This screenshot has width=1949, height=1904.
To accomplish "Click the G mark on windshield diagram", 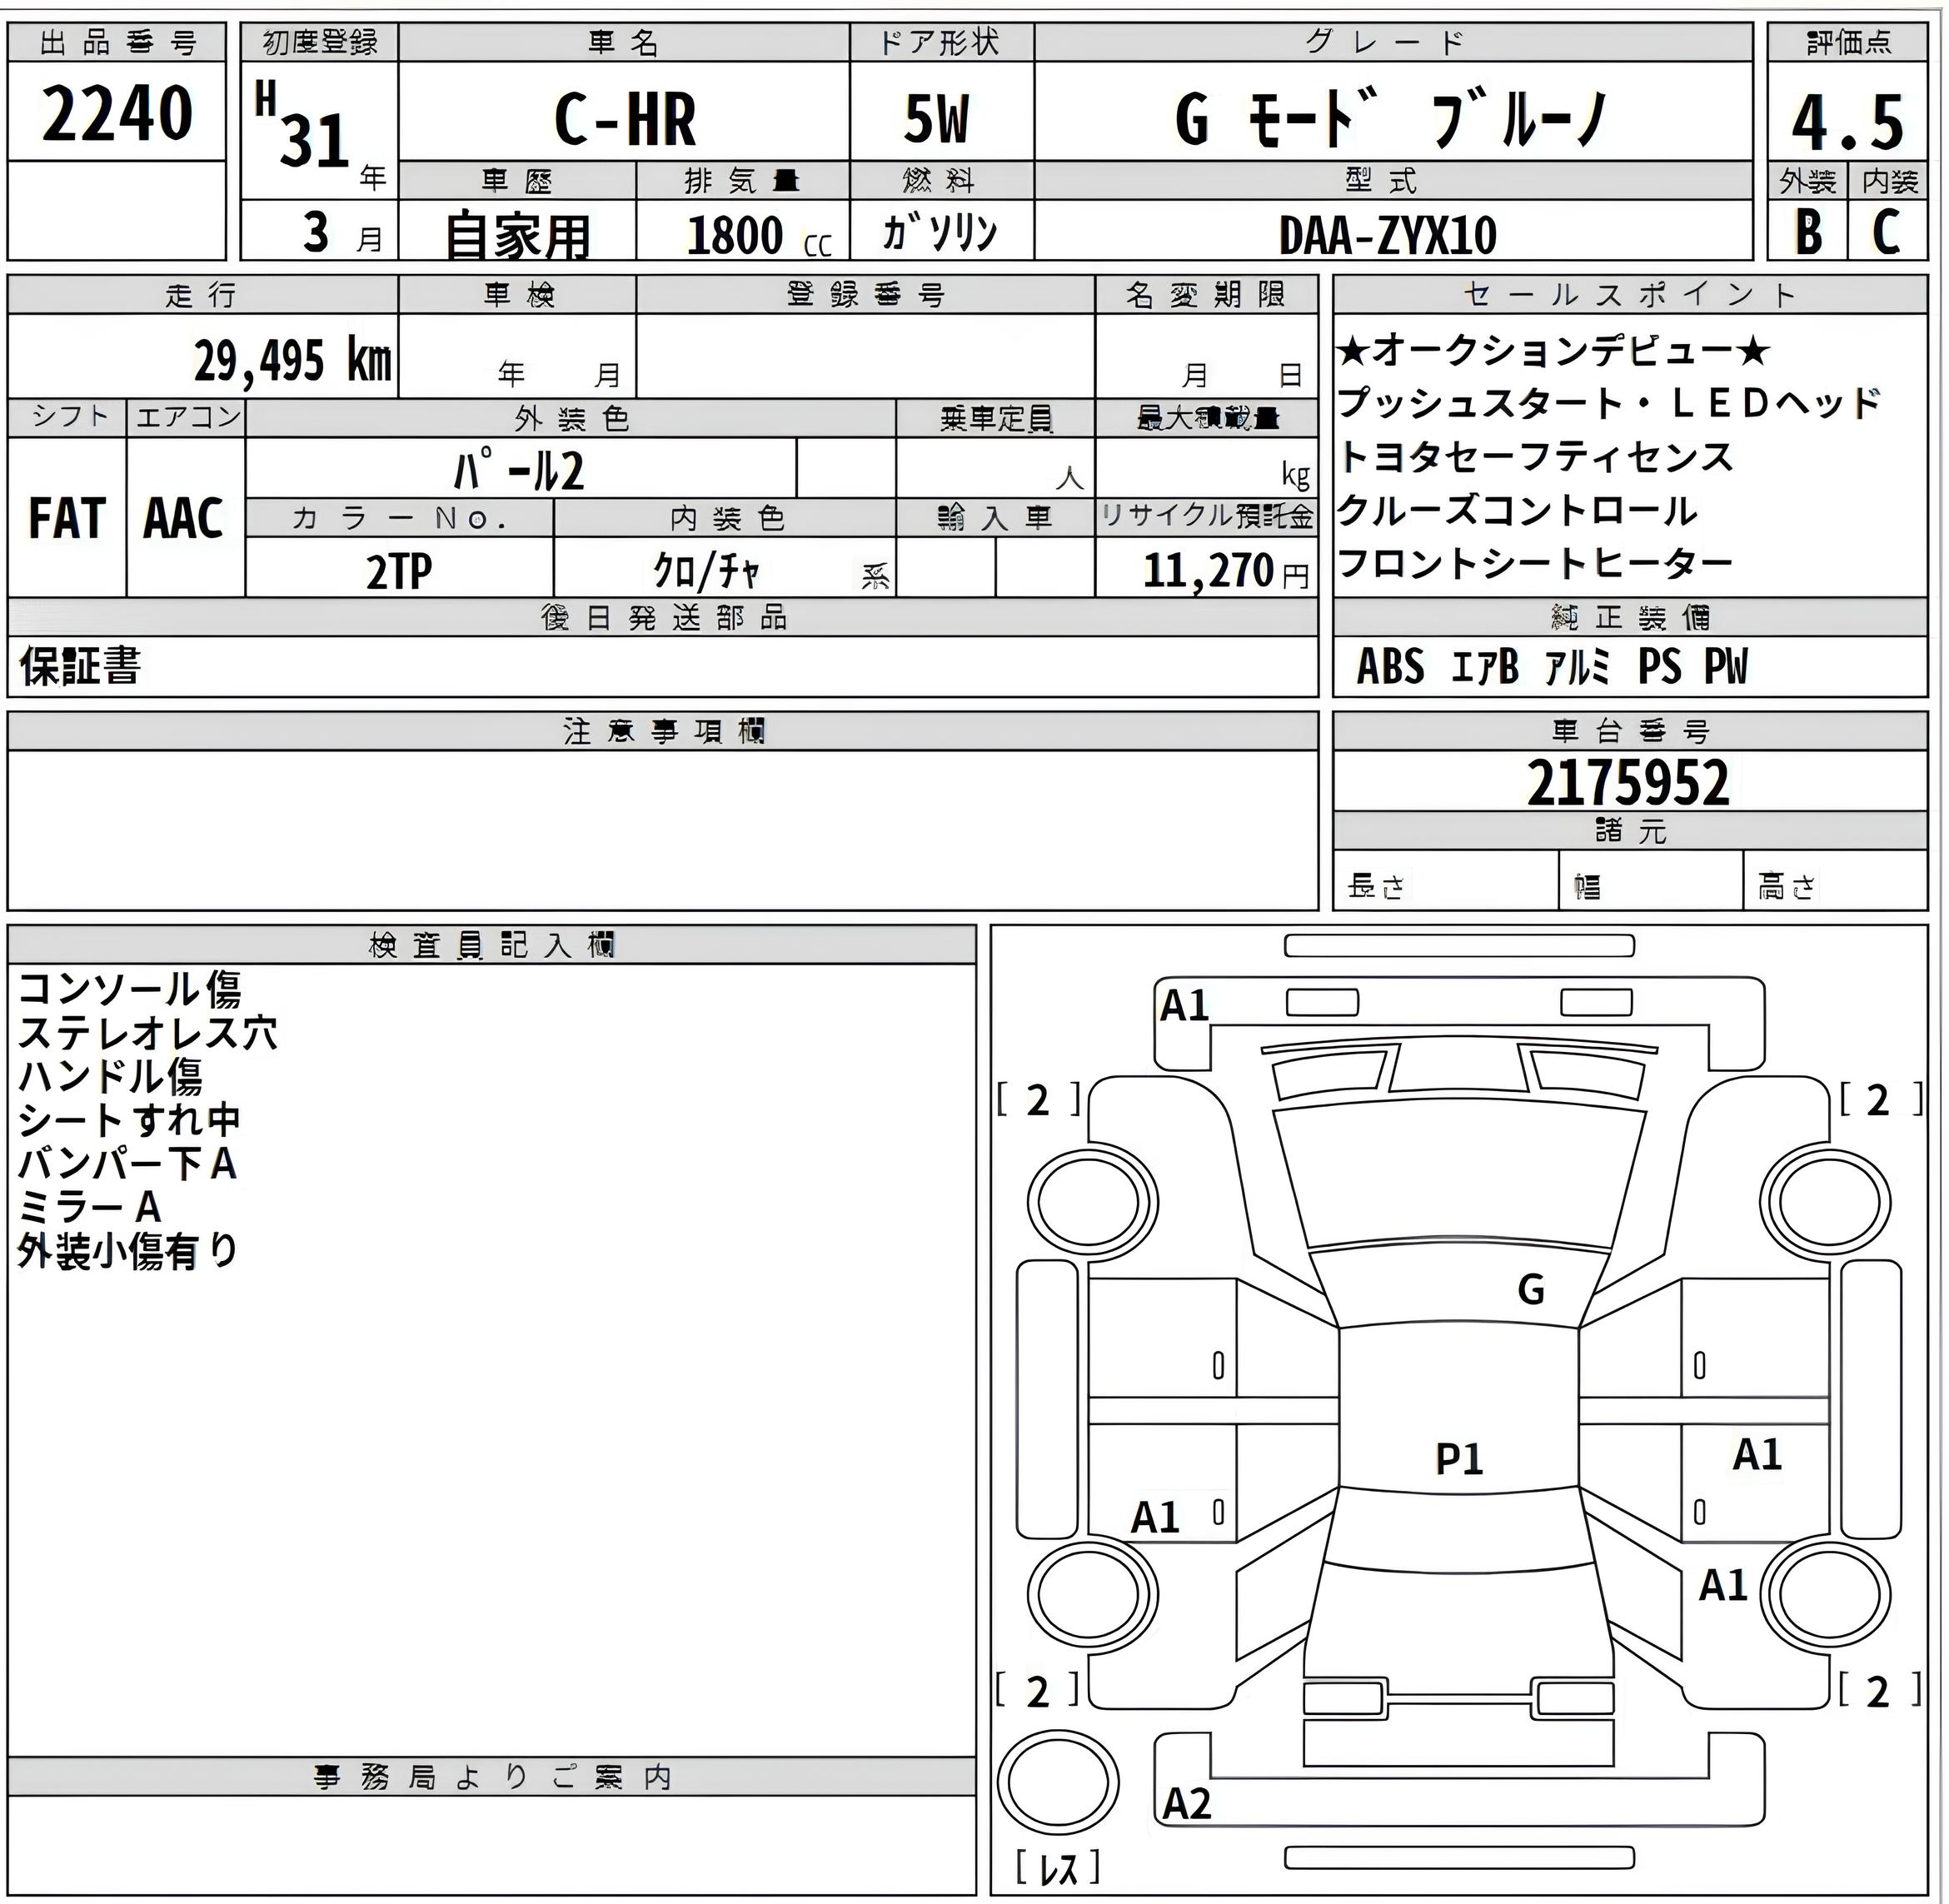I will click(x=1531, y=1290).
